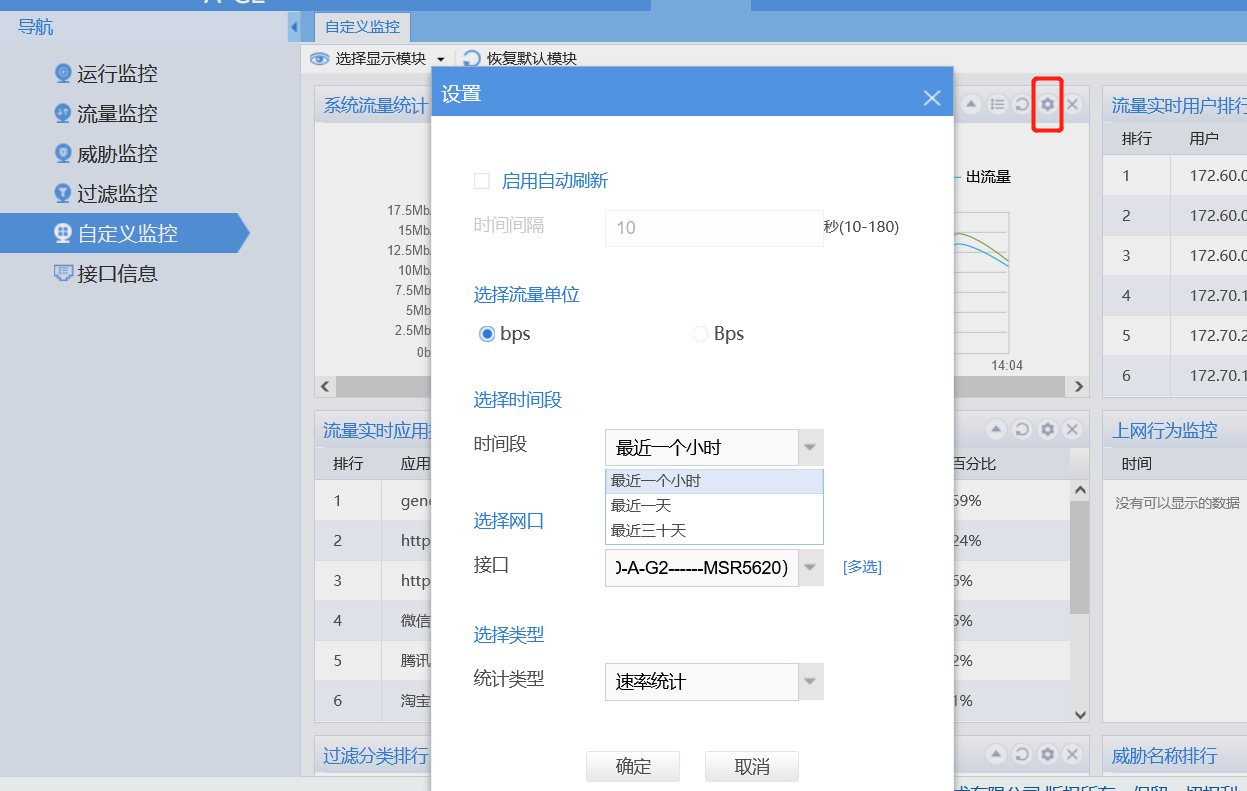Close the 设置 dialog with the X
Image resolution: width=1247 pixels, height=791 pixels.
(932, 97)
